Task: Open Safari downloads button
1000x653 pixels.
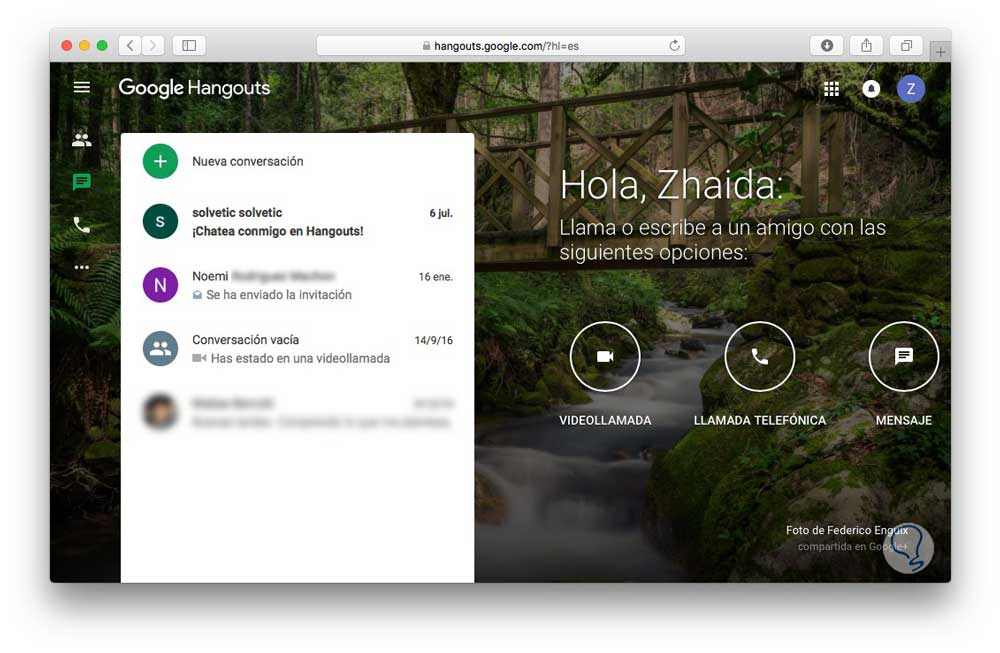Action: pos(827,45)
